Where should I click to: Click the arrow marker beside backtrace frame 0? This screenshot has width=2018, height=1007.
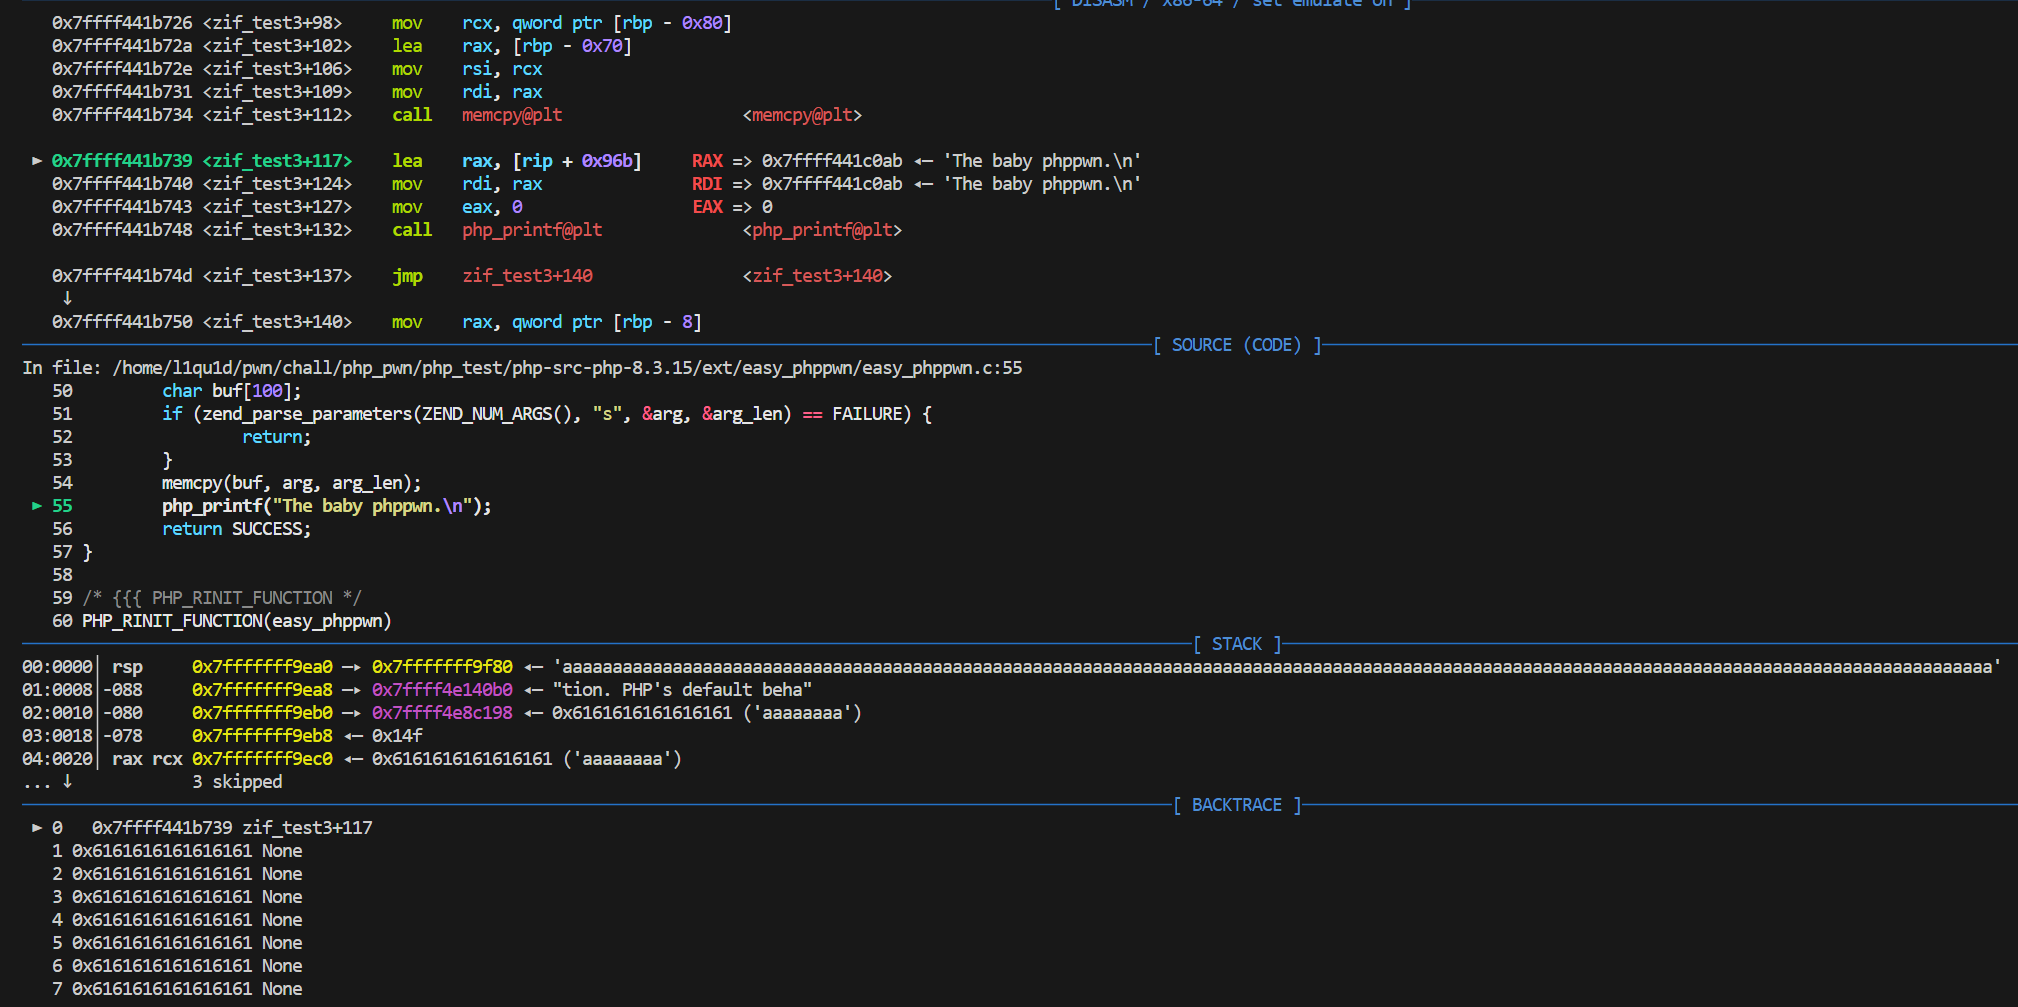pyautogui.click(x=37, y=828)
